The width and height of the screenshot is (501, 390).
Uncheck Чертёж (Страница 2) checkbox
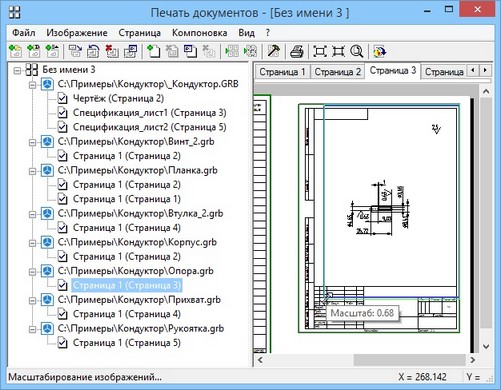(62, 99)
